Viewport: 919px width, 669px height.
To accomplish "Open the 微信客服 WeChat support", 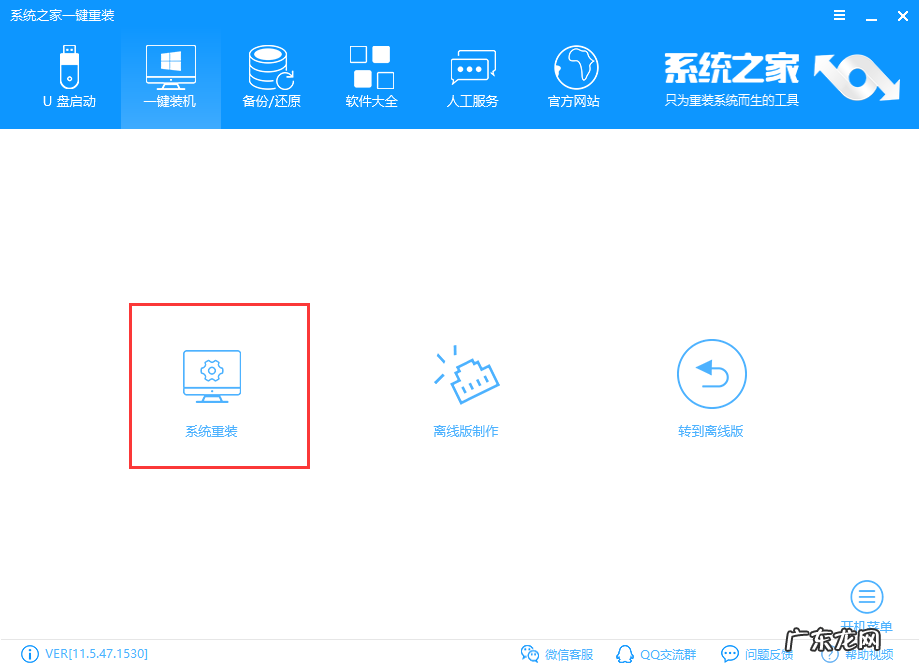I will coord(557,654).
